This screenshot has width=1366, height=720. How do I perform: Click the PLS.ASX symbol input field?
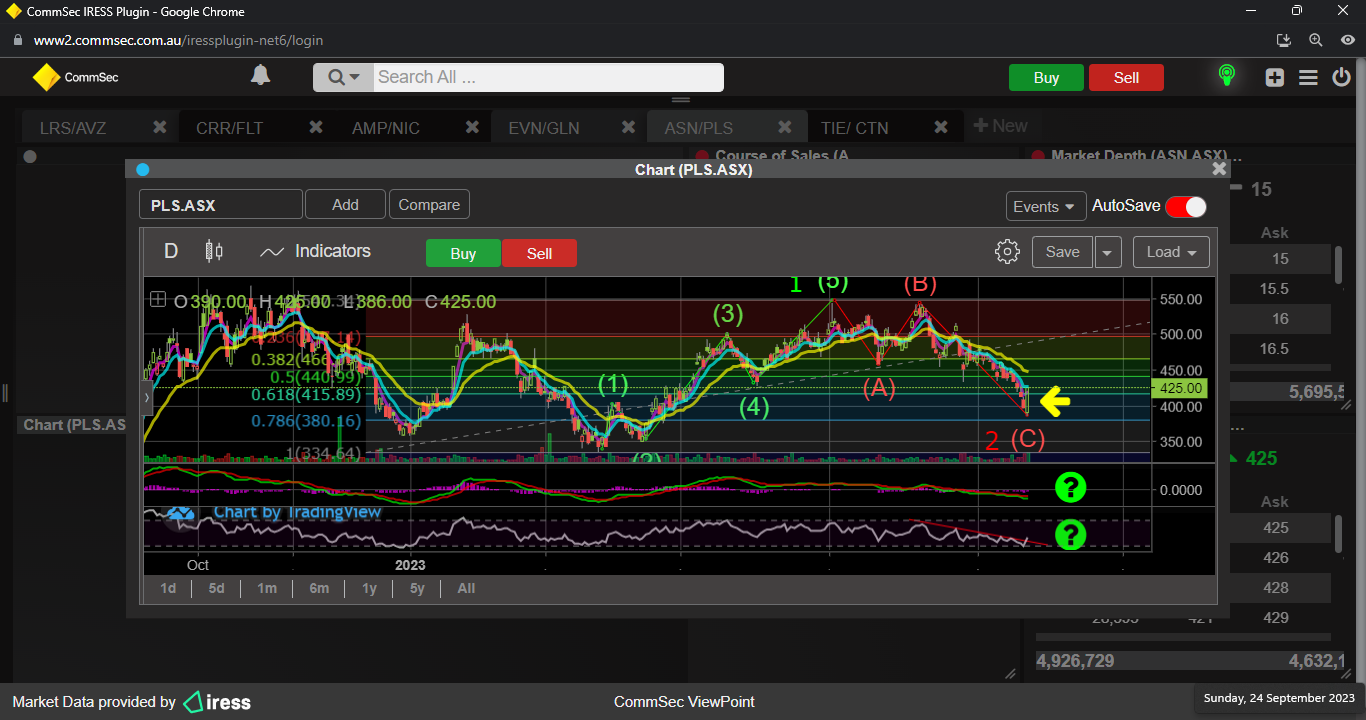click(220, 205)
